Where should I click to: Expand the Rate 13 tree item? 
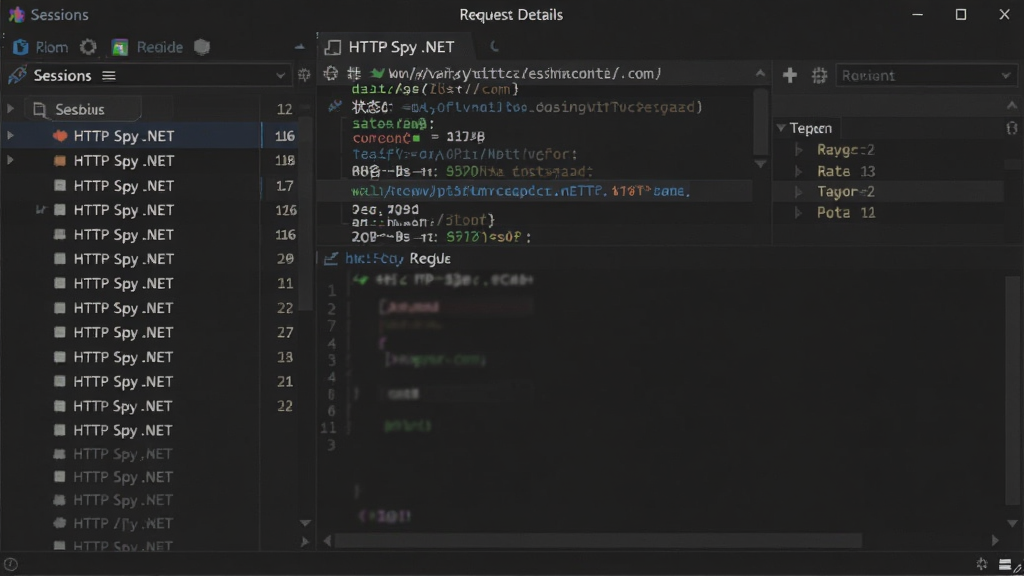click(x=798, y=171)
